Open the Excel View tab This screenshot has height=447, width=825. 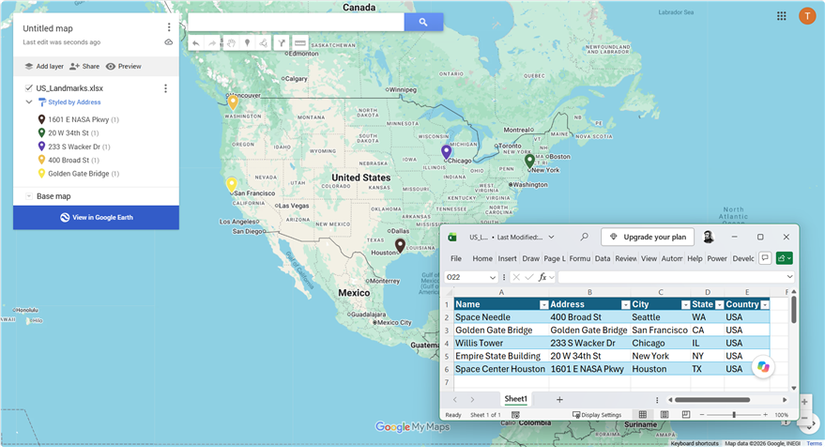[x=649, y=258]
